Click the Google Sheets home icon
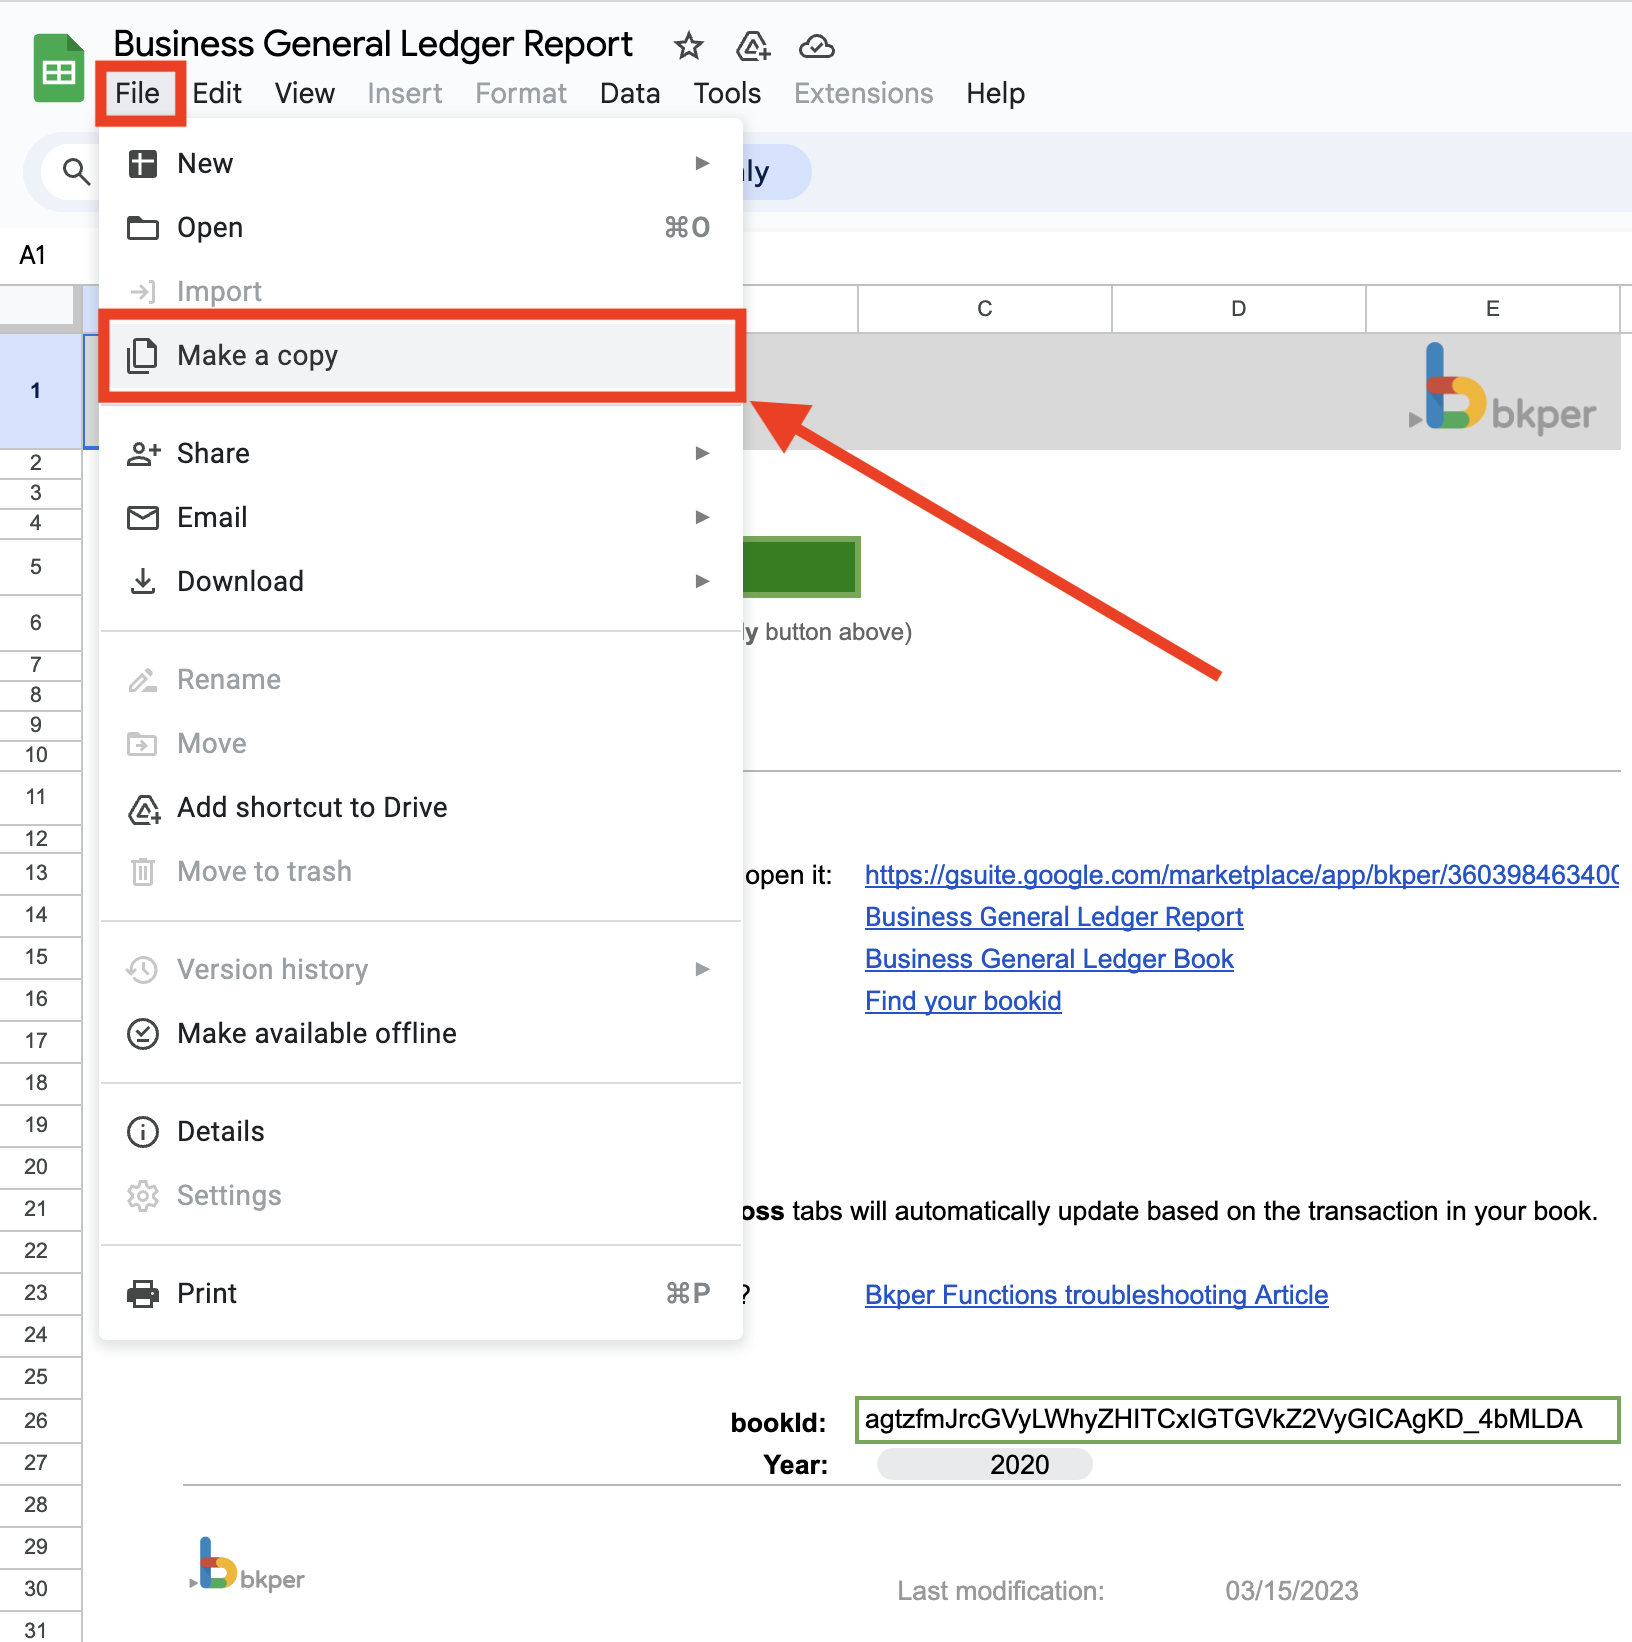Viewport: 1632px width, 1642px height. tap(57, 67)
